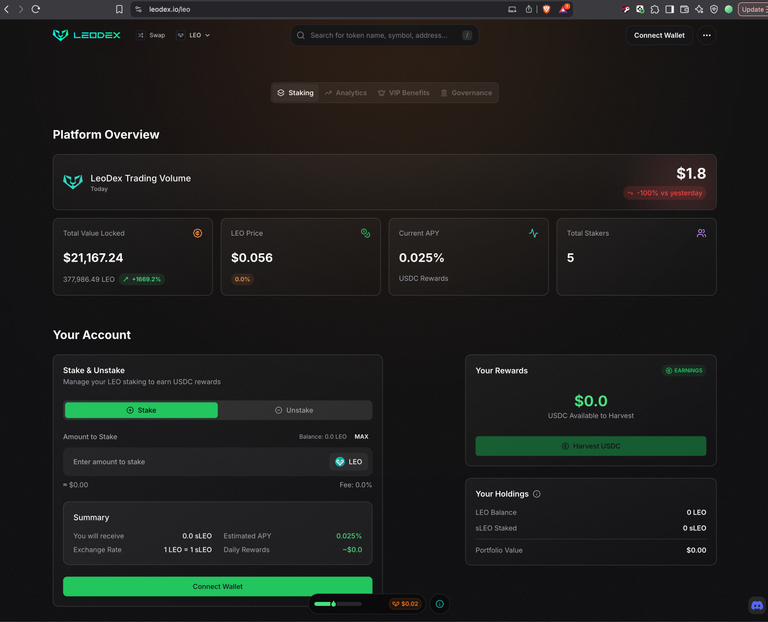The image size is (768, 622).
Task: Click the +1669.2% change badge
Action: pos(142,279)
